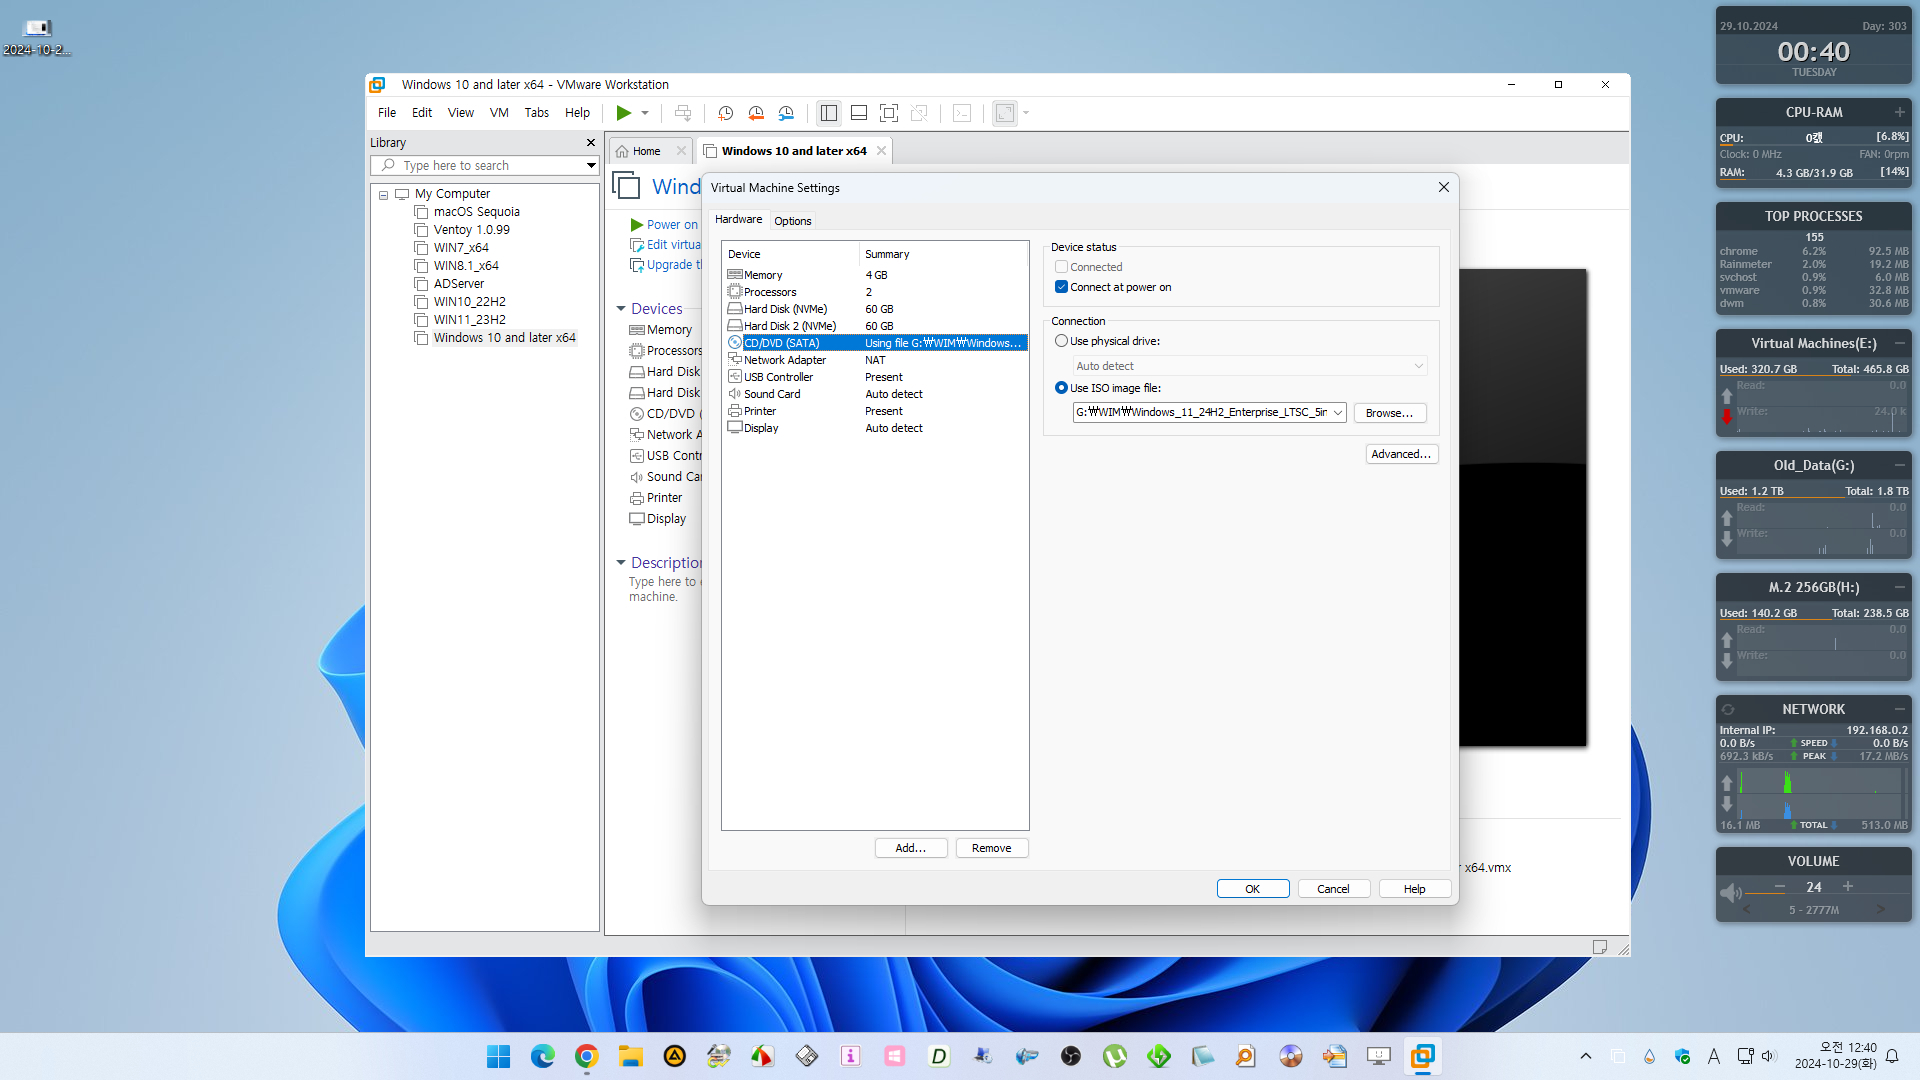This screenshot has width=1920, height=1080.
Task: Open the Tabs menu
Action: coord(537,113)
